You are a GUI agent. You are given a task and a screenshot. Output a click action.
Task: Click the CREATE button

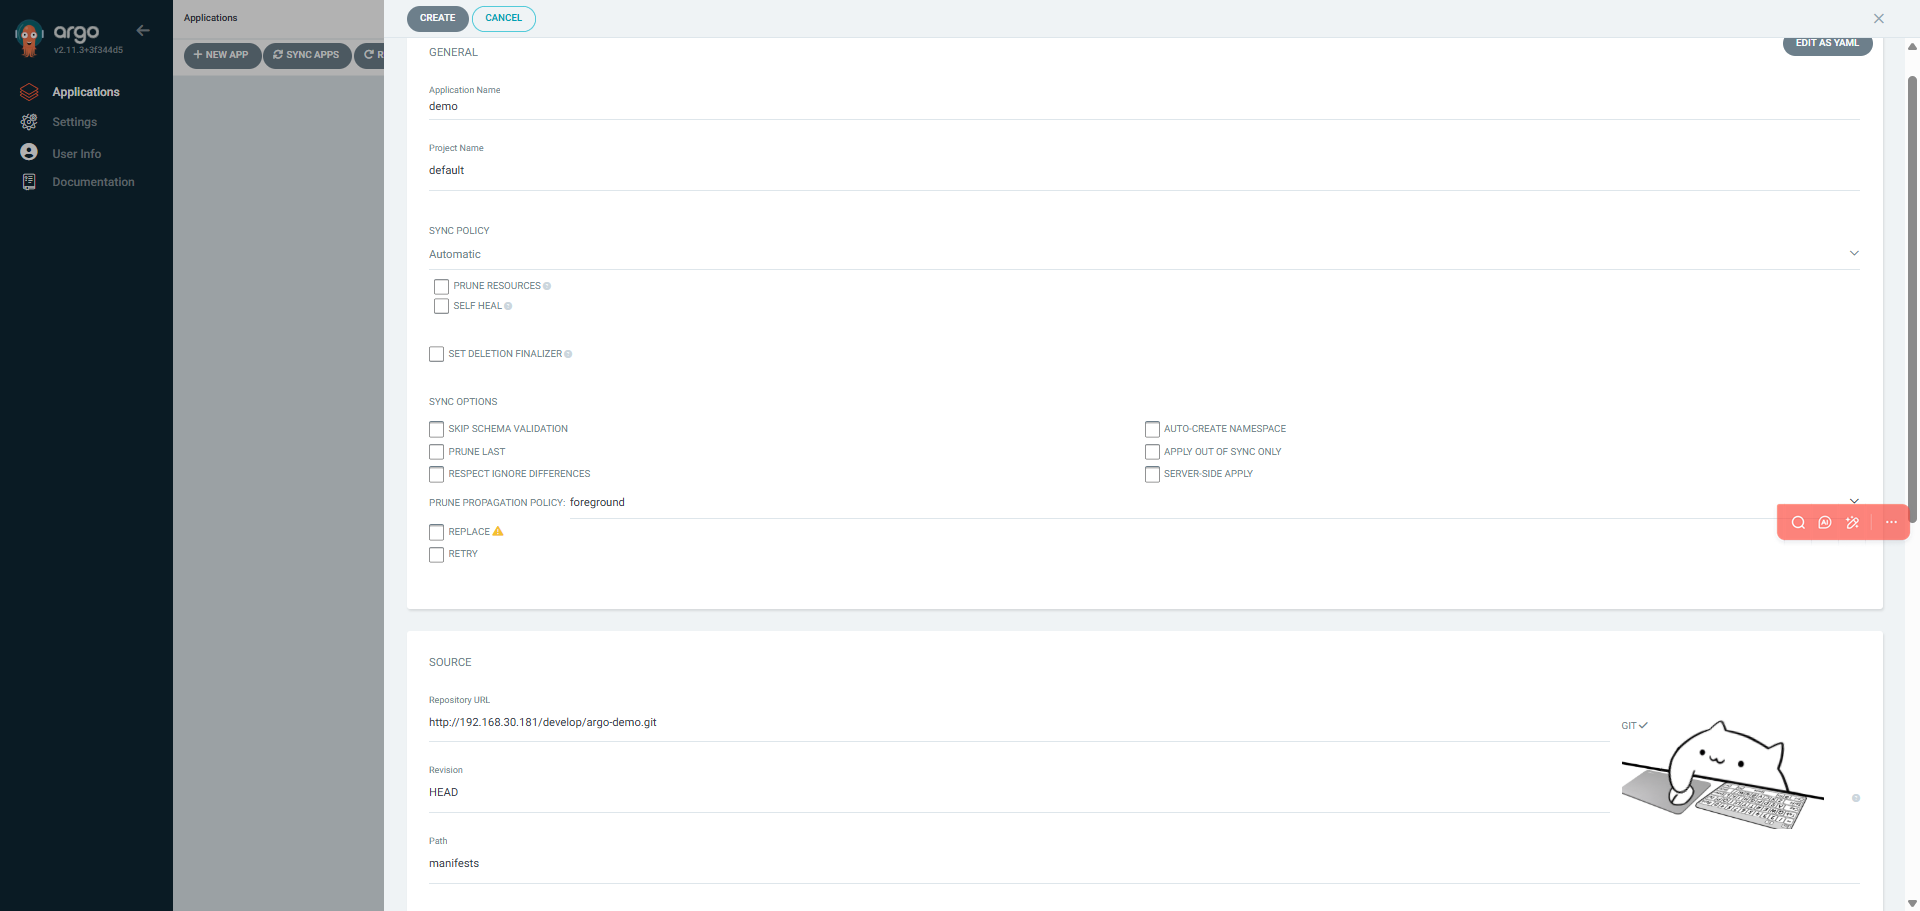point(437,18)
